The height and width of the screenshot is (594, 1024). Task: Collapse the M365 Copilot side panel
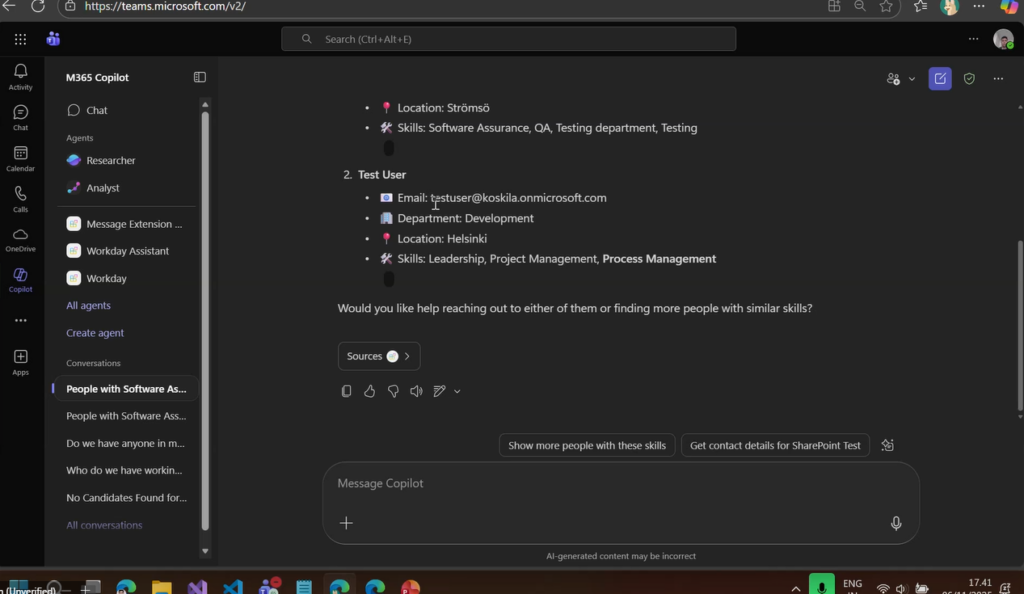click(x=200, y=77)
